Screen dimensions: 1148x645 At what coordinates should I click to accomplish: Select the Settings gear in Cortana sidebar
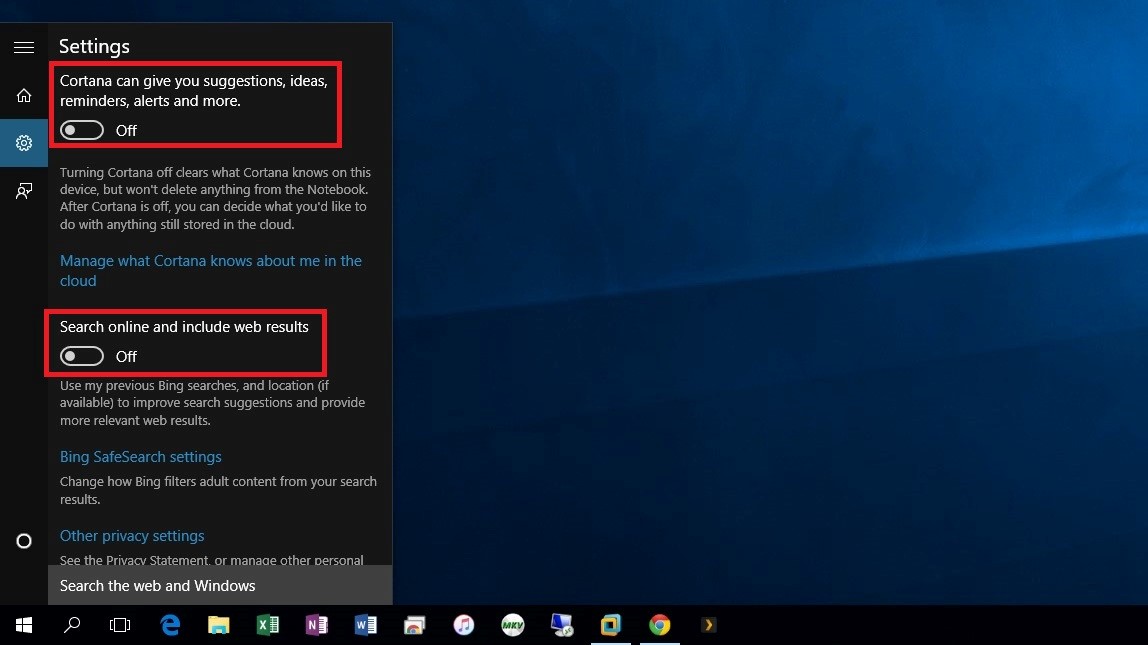pyautogui.click(x=23, y=143)
